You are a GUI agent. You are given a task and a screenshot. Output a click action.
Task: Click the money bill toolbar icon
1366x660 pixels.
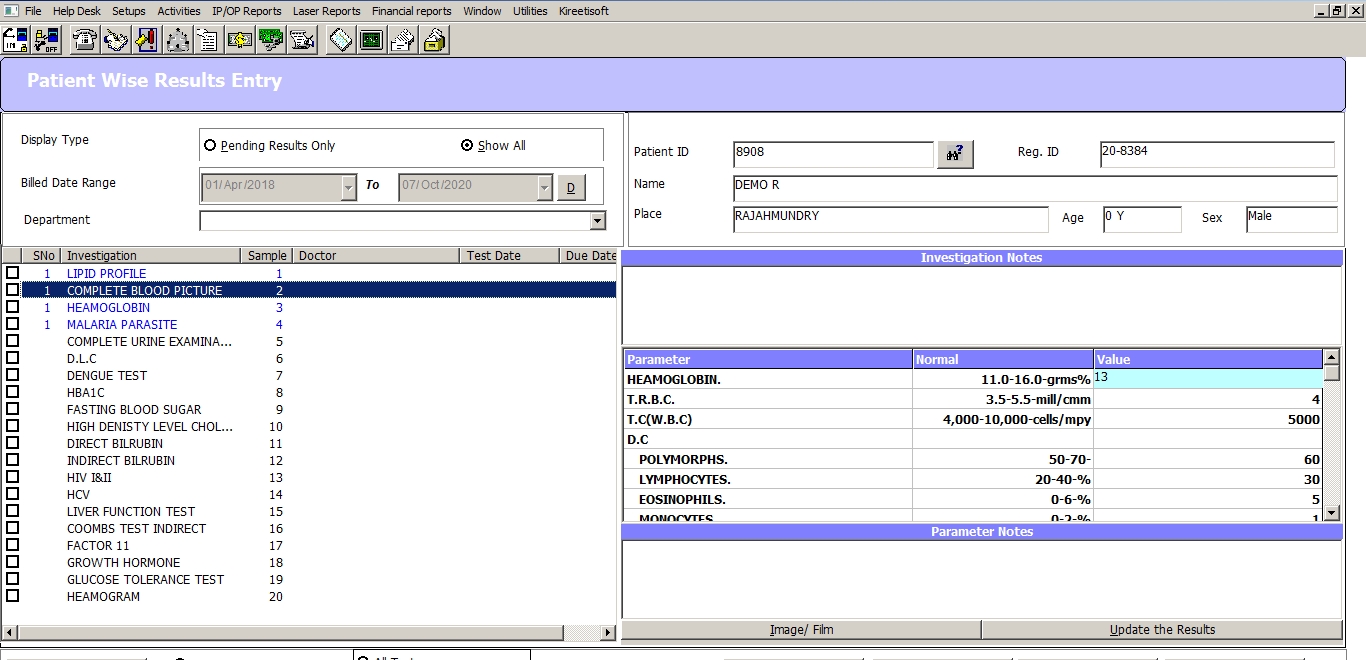click(240, 40)
